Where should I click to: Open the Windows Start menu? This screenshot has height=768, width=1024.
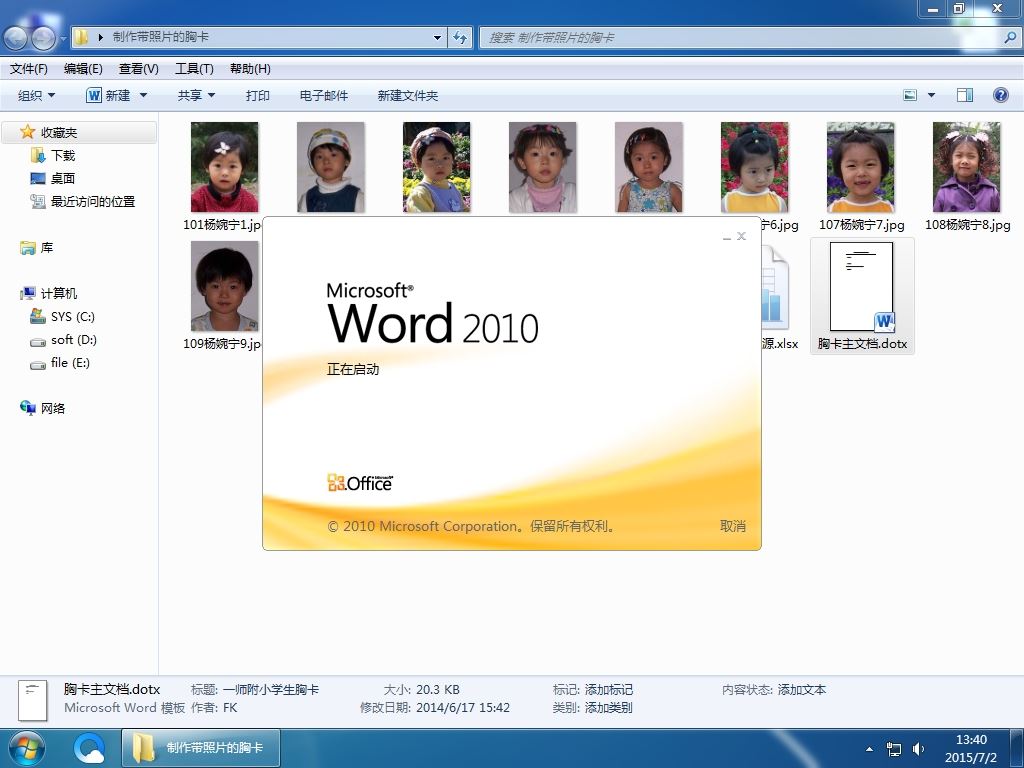26,748
